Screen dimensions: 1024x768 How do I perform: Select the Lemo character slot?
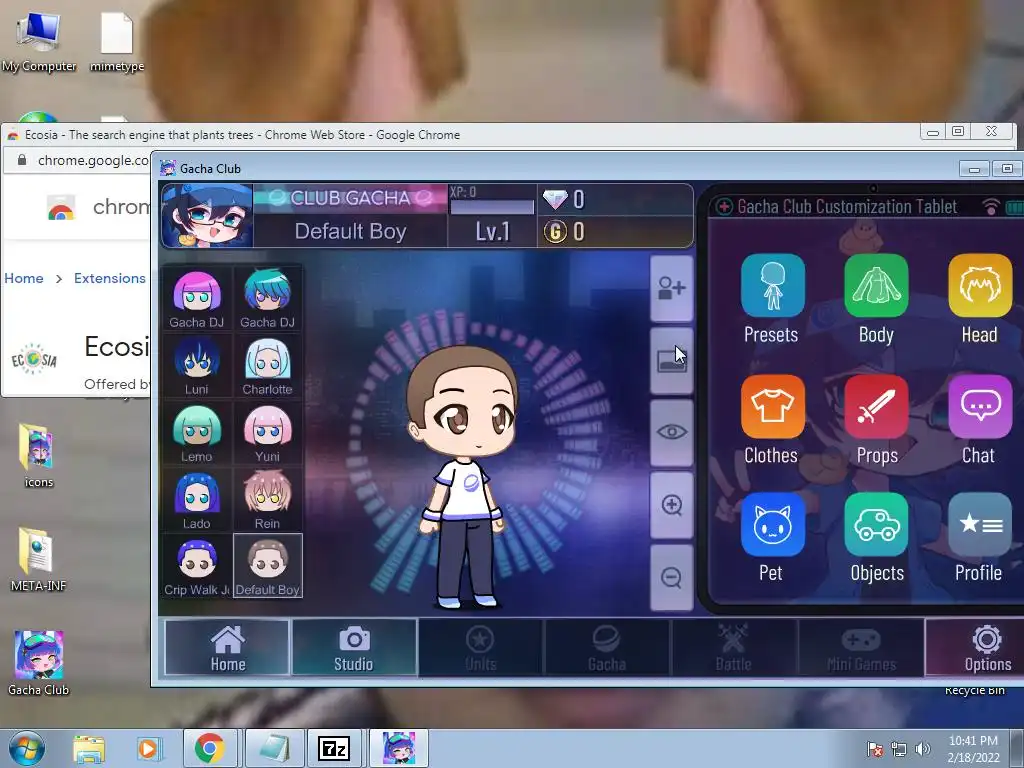pyautogui.click(x=197, y=432)
